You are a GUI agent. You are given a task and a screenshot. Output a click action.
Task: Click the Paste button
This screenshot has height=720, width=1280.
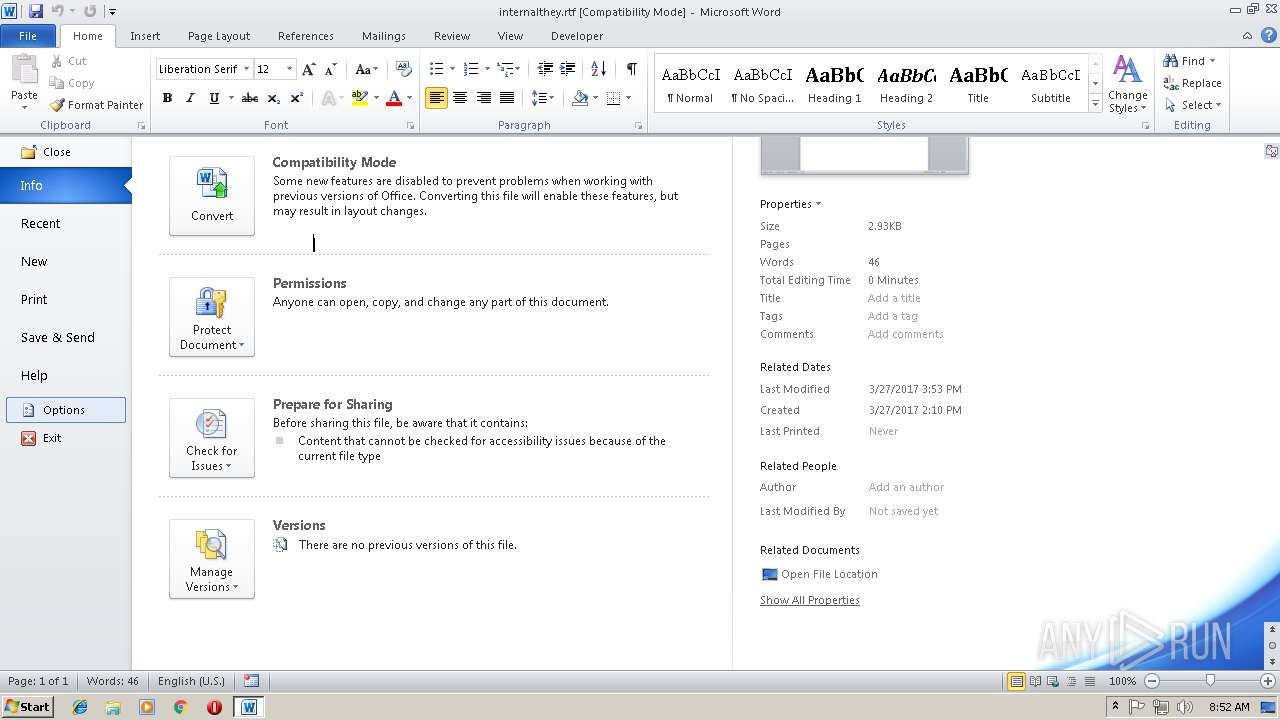point(24,82)
